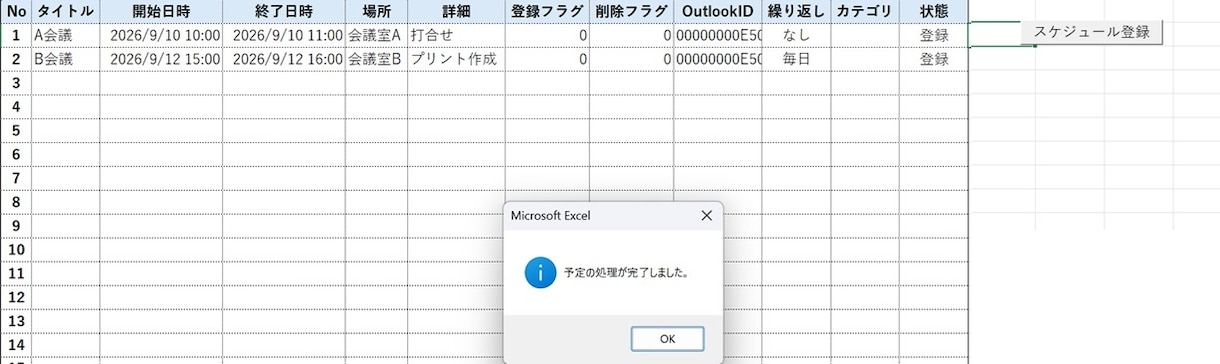Select the OutlookID column header

[718, 11]
